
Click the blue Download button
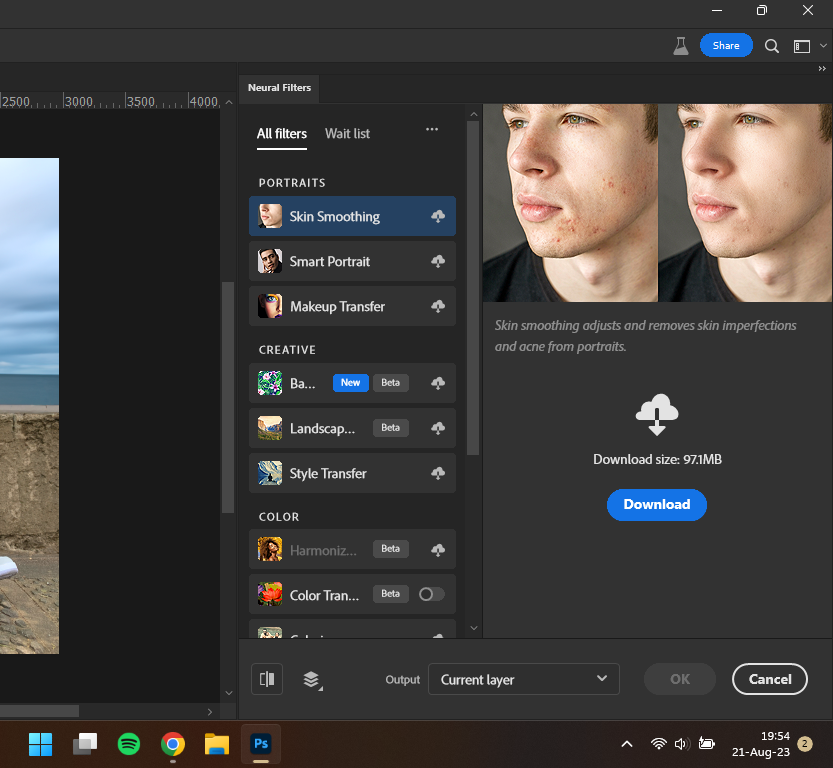[657, 505]
